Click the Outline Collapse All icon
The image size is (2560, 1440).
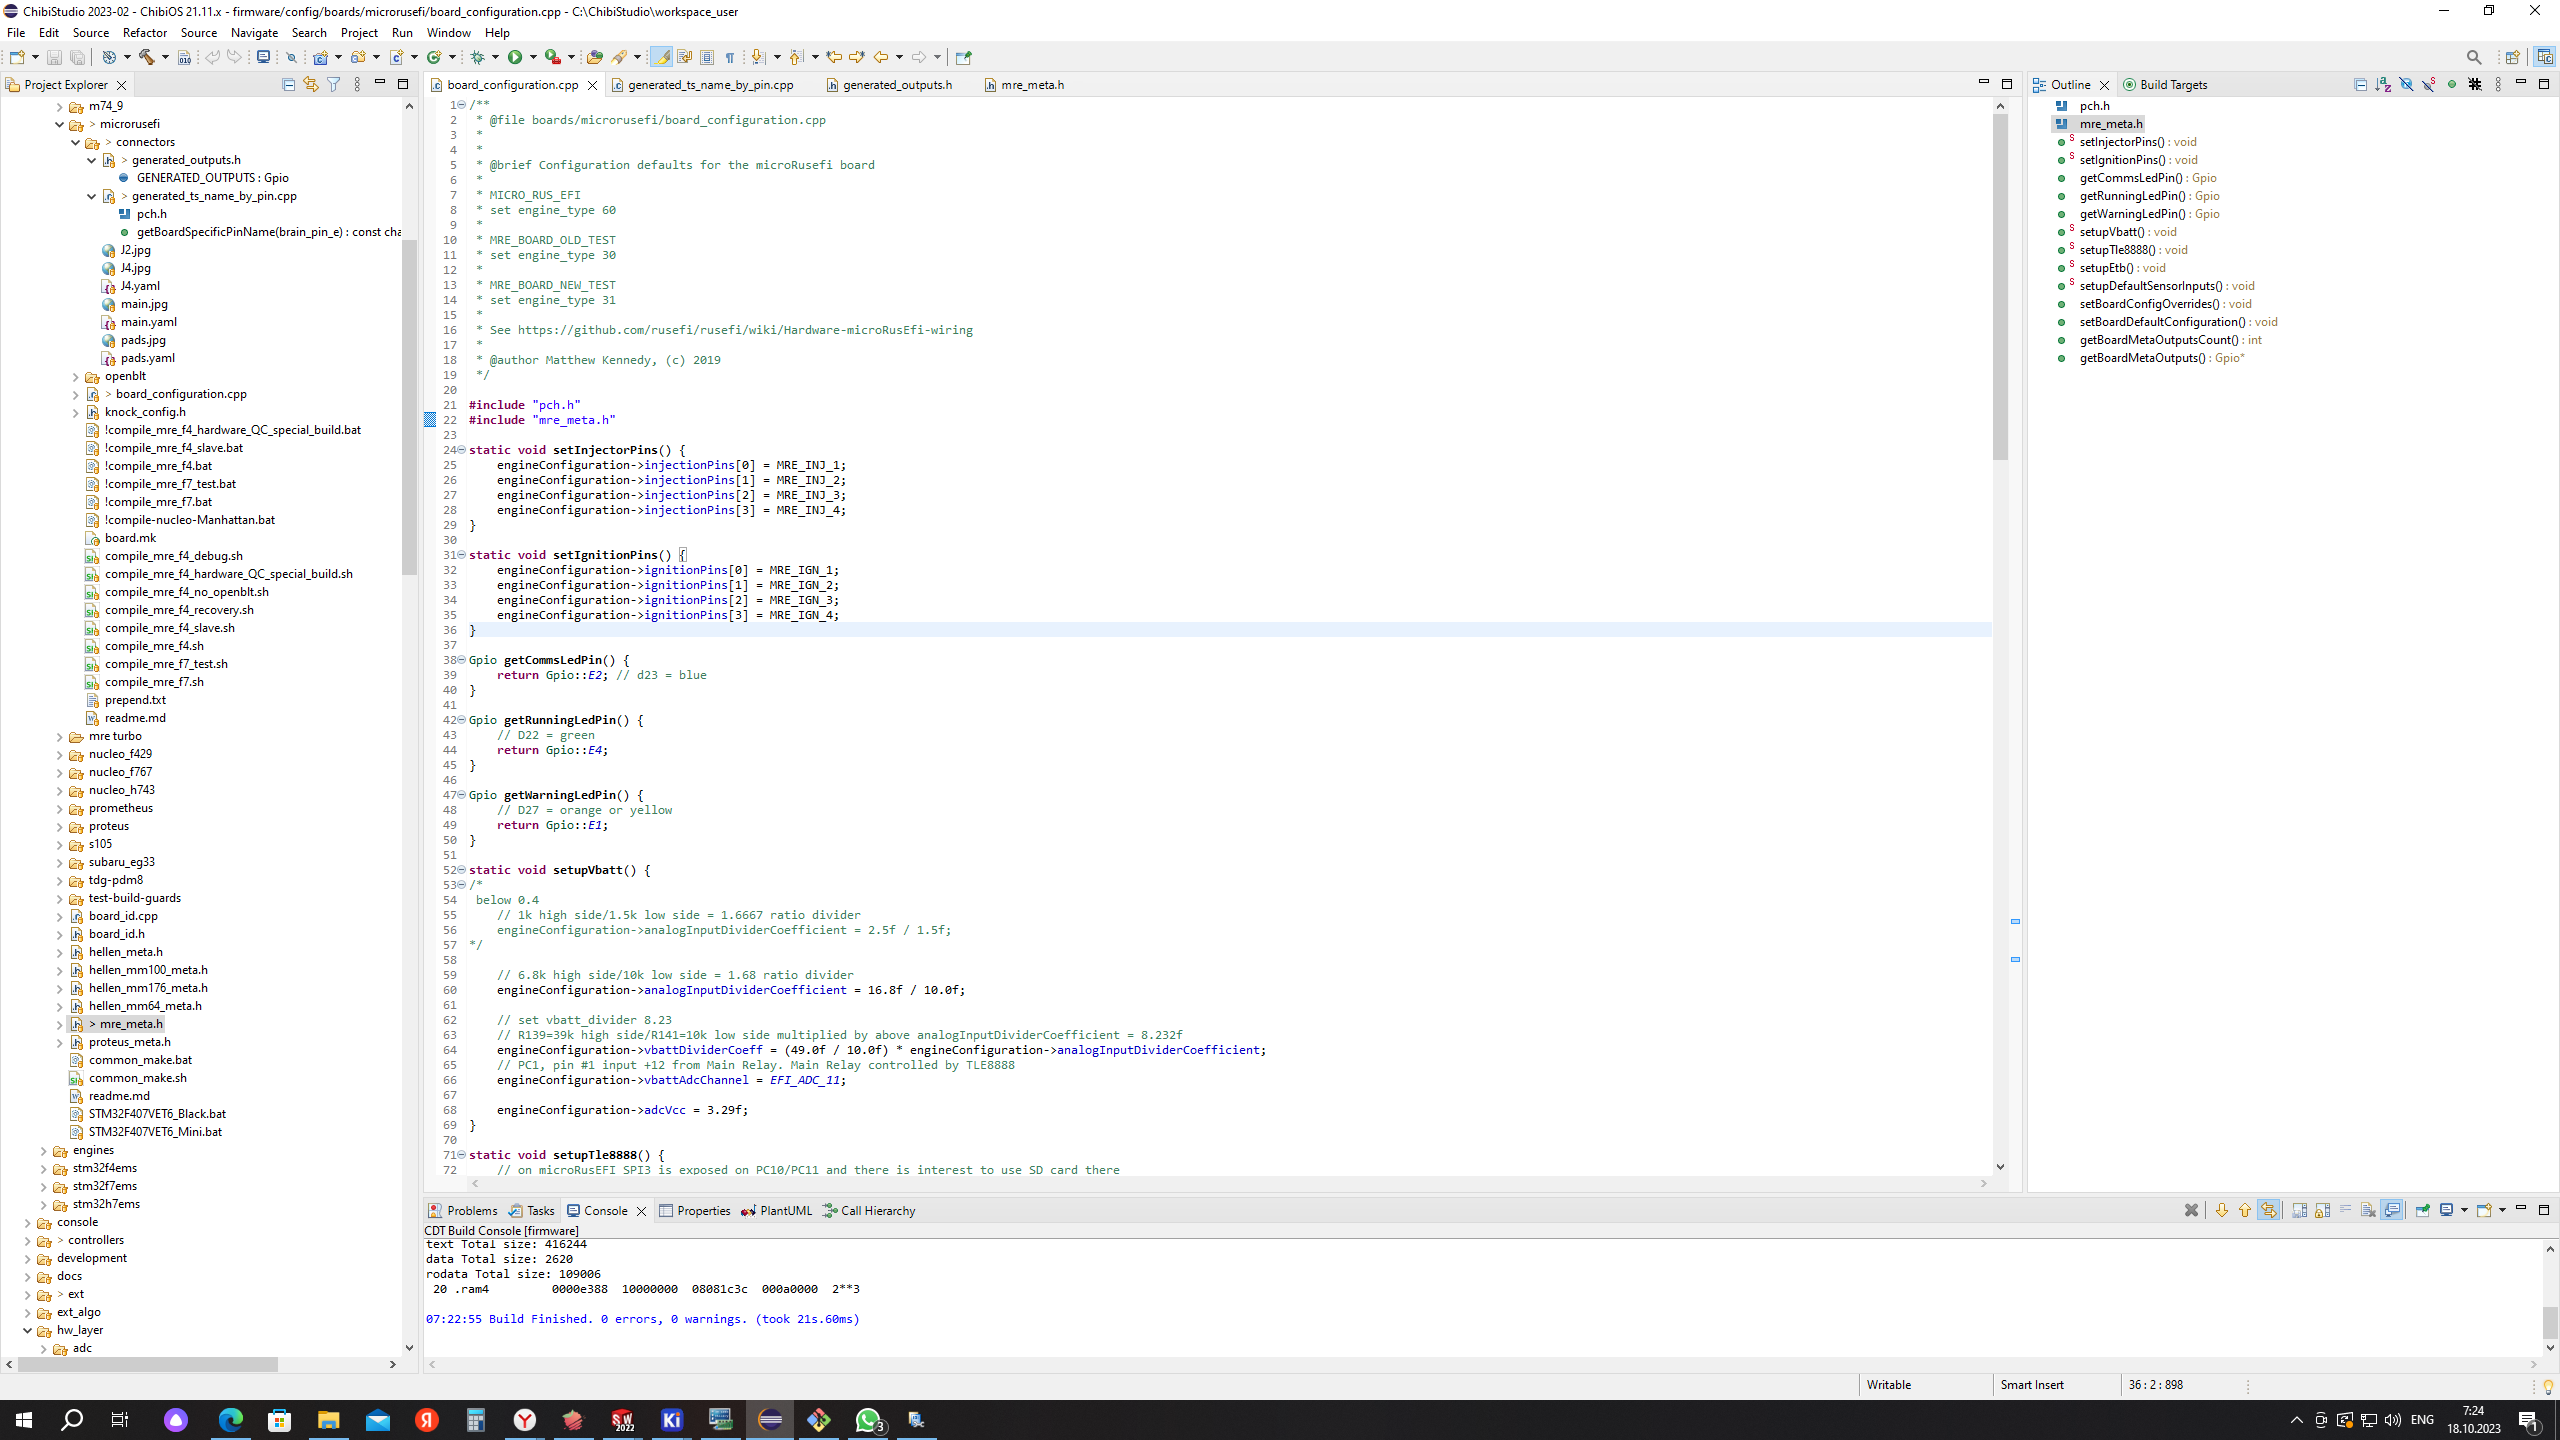2361,85
